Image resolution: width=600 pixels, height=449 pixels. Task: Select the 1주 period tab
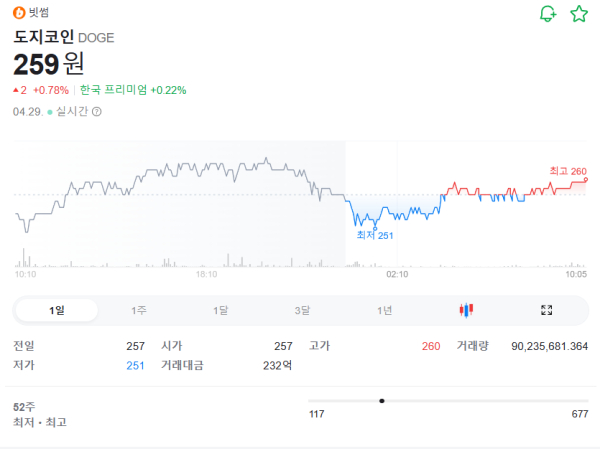coord(139,310)
